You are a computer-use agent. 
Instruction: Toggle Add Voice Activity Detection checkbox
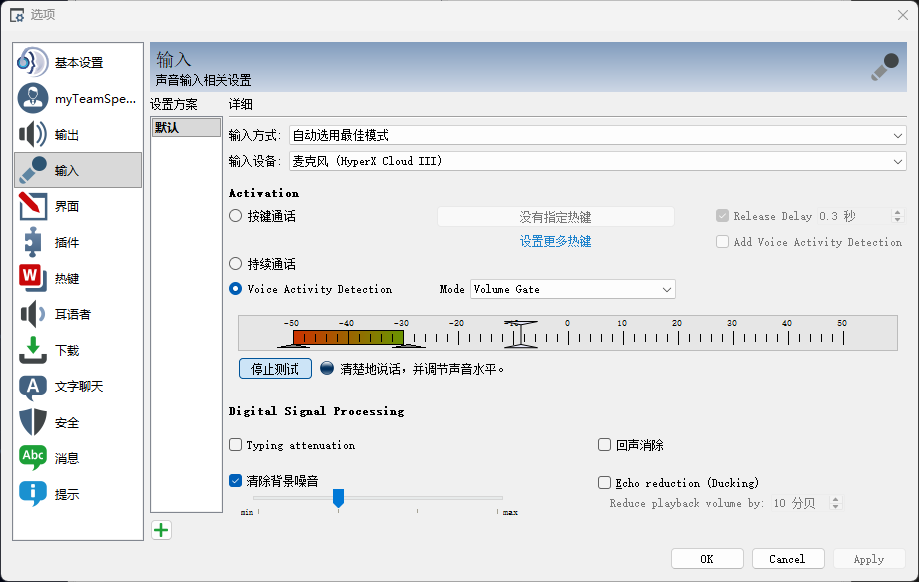point(723,242)
